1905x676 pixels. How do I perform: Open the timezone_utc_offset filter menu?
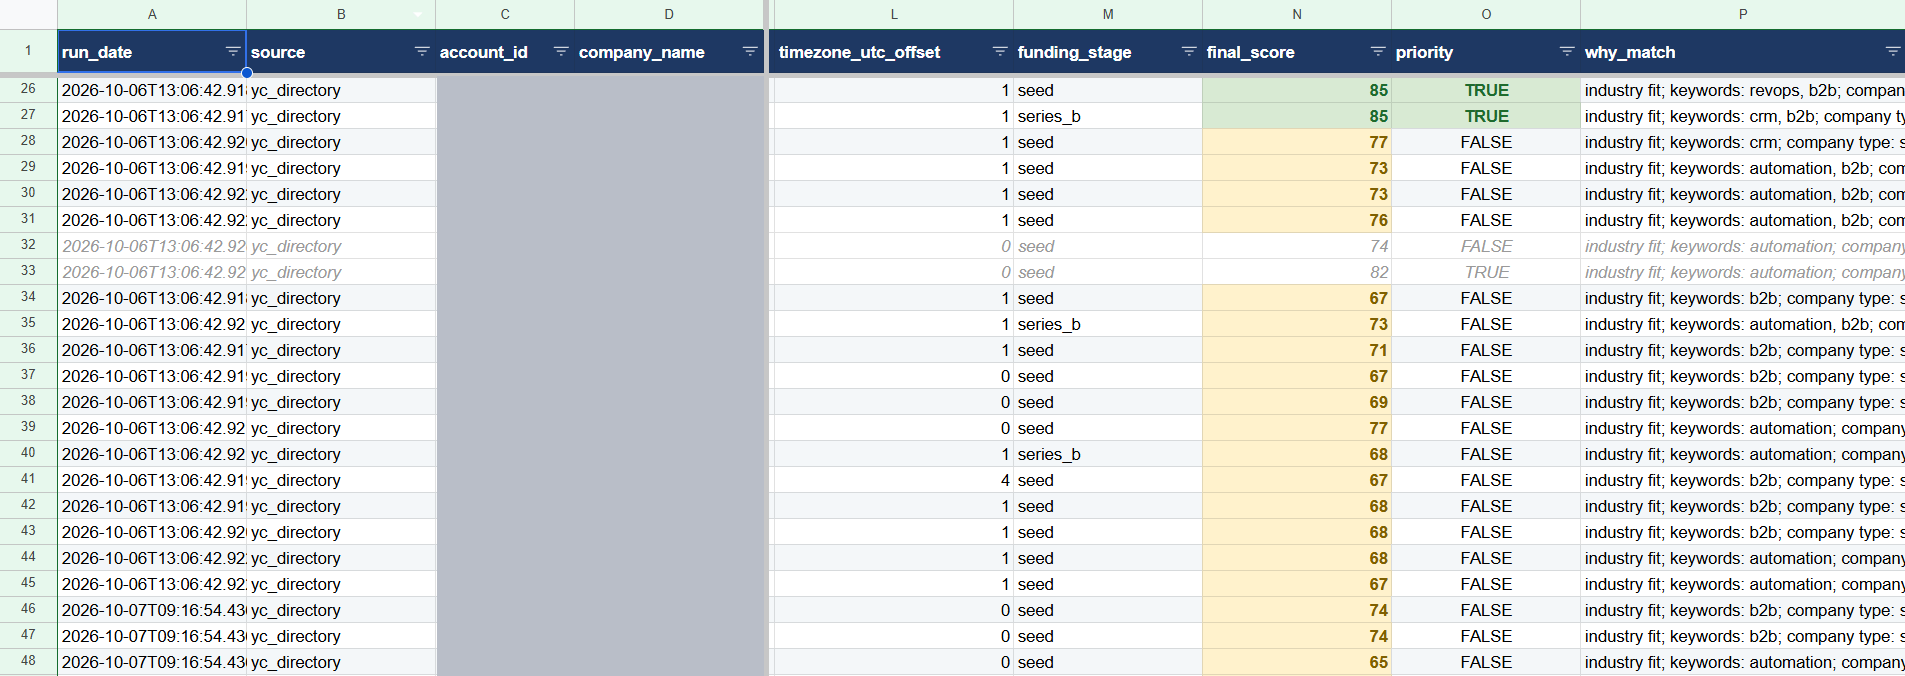1000,51
